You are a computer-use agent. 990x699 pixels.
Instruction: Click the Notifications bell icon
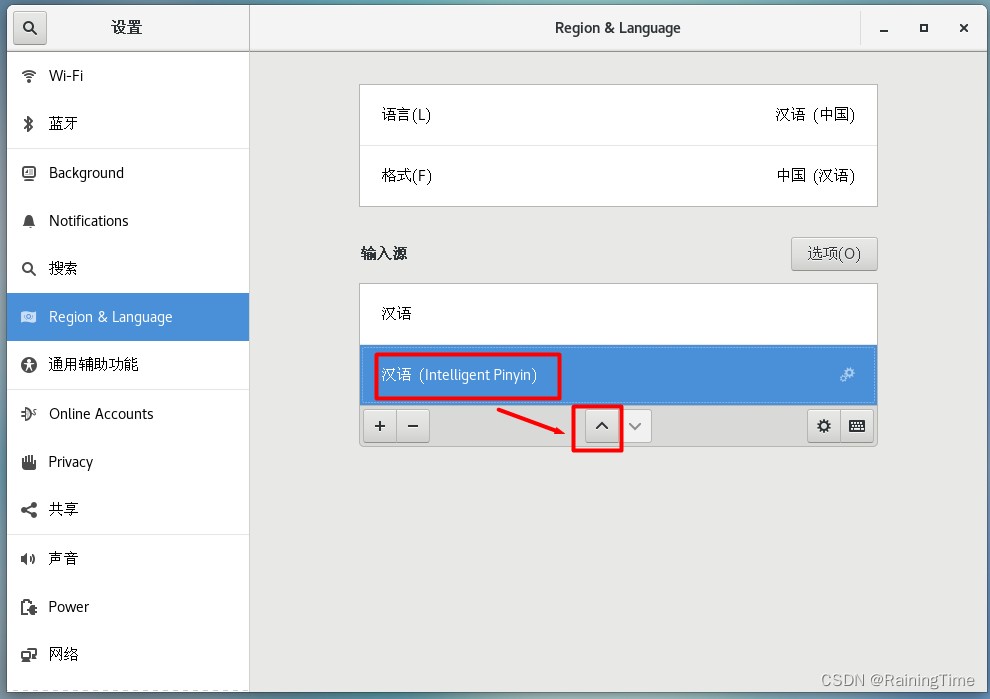pos(28,221)
